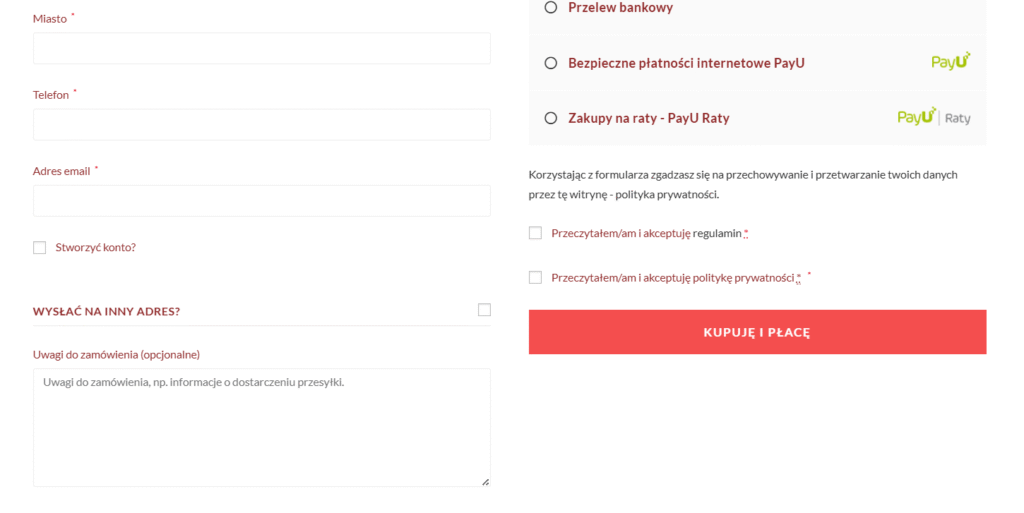Tick the Stworzyć konto checkbox
The image size is (1024, 513).
pos(40,247)
